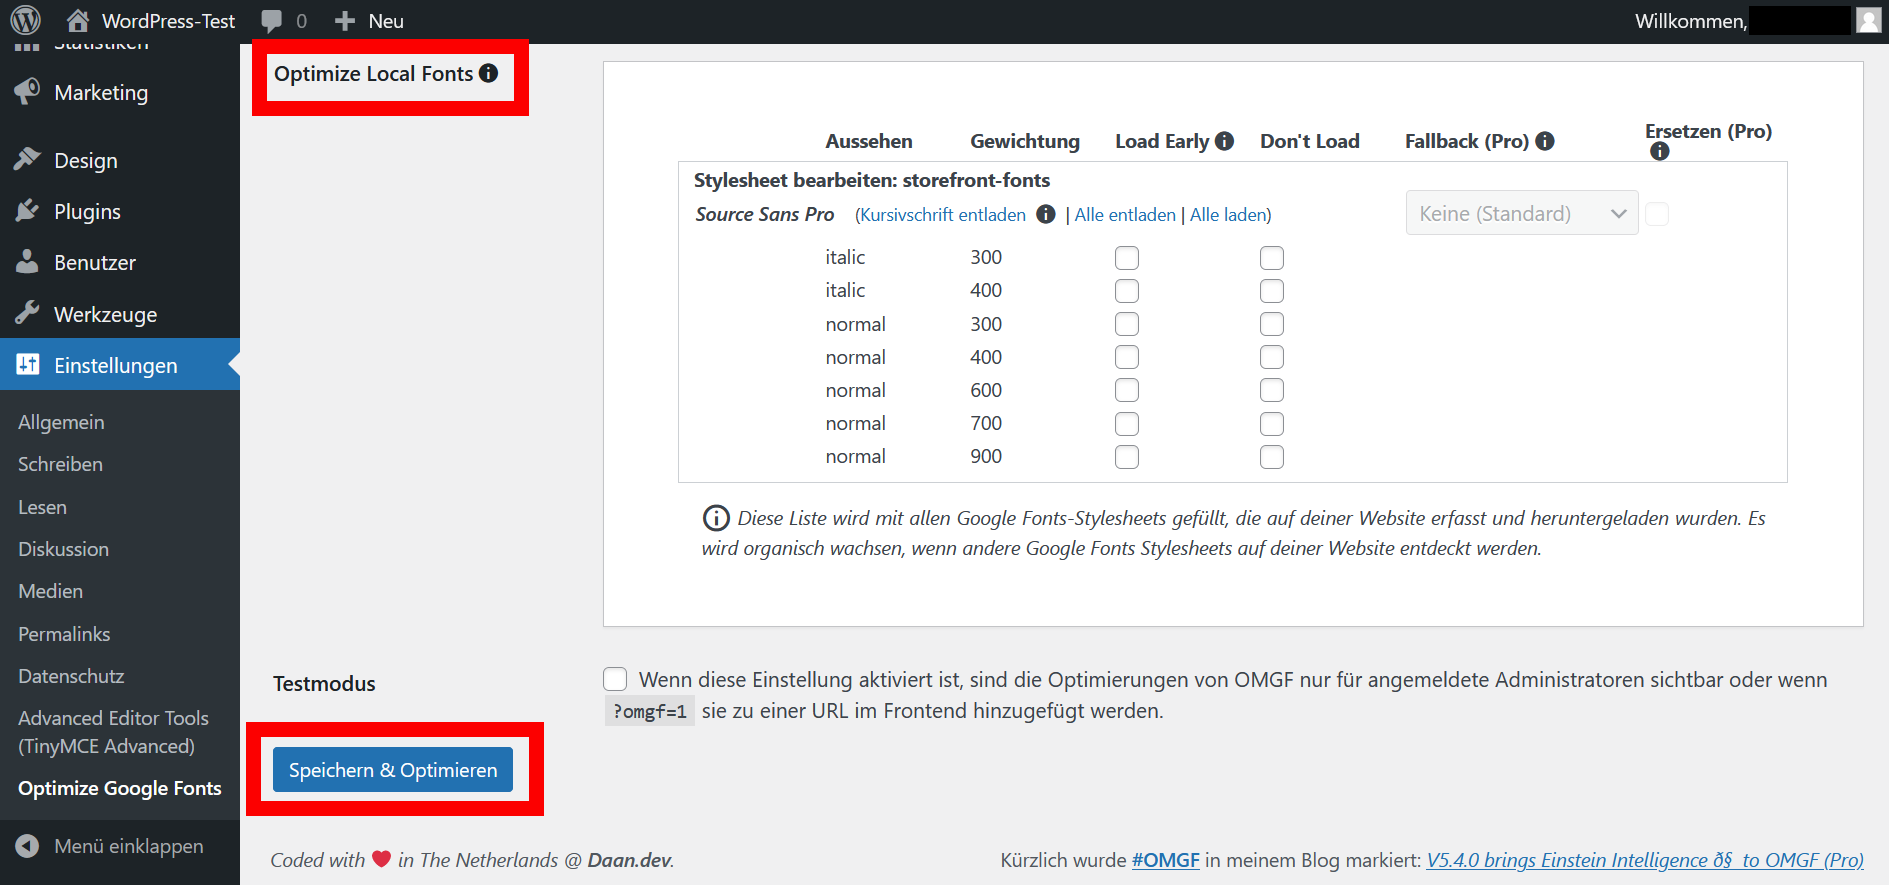Click the Menü einklappen arrow icon
1889x885 pixels.
tap(27, 846)
